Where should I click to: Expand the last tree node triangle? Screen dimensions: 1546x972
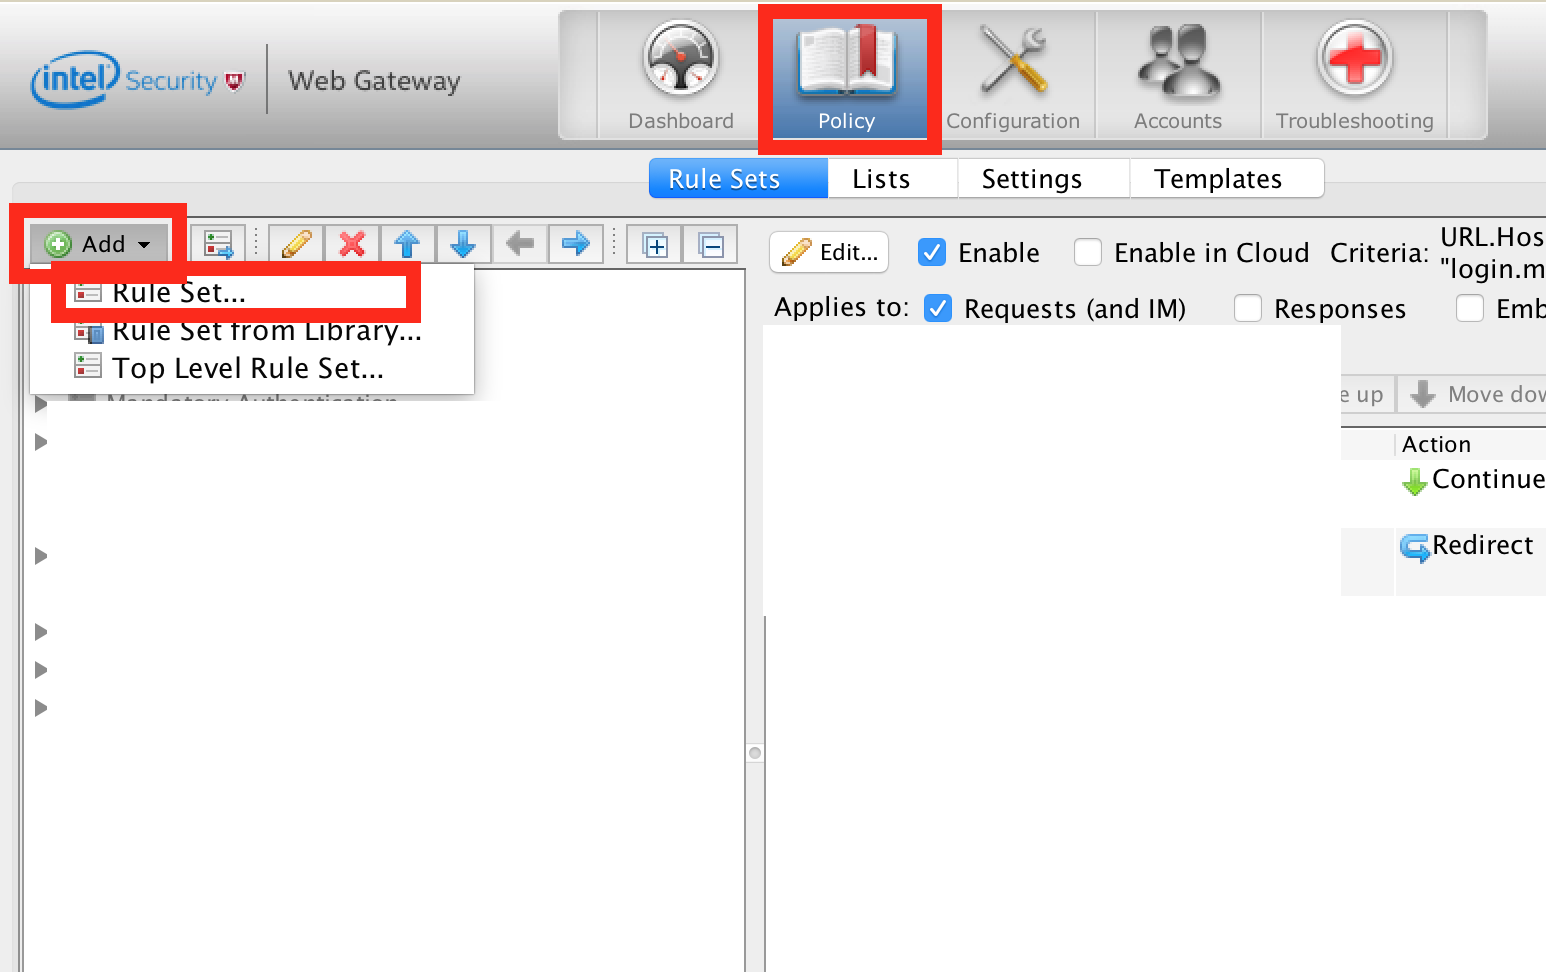[x=41, y=708]
